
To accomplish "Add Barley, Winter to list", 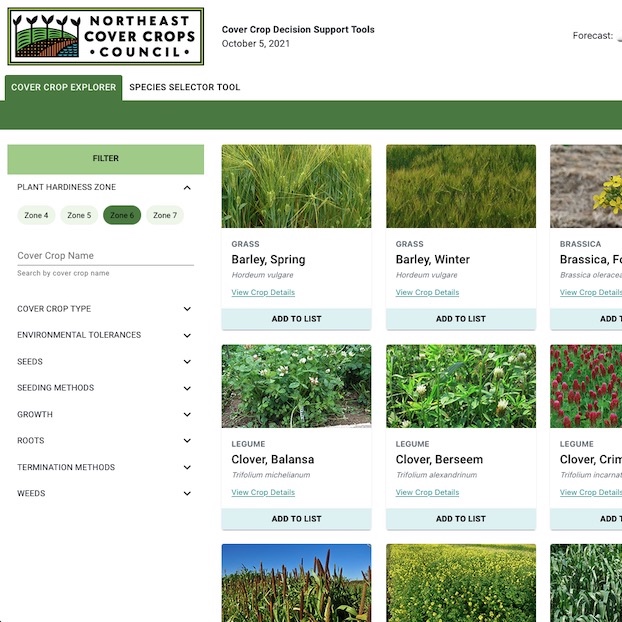I will click(461, 319).
